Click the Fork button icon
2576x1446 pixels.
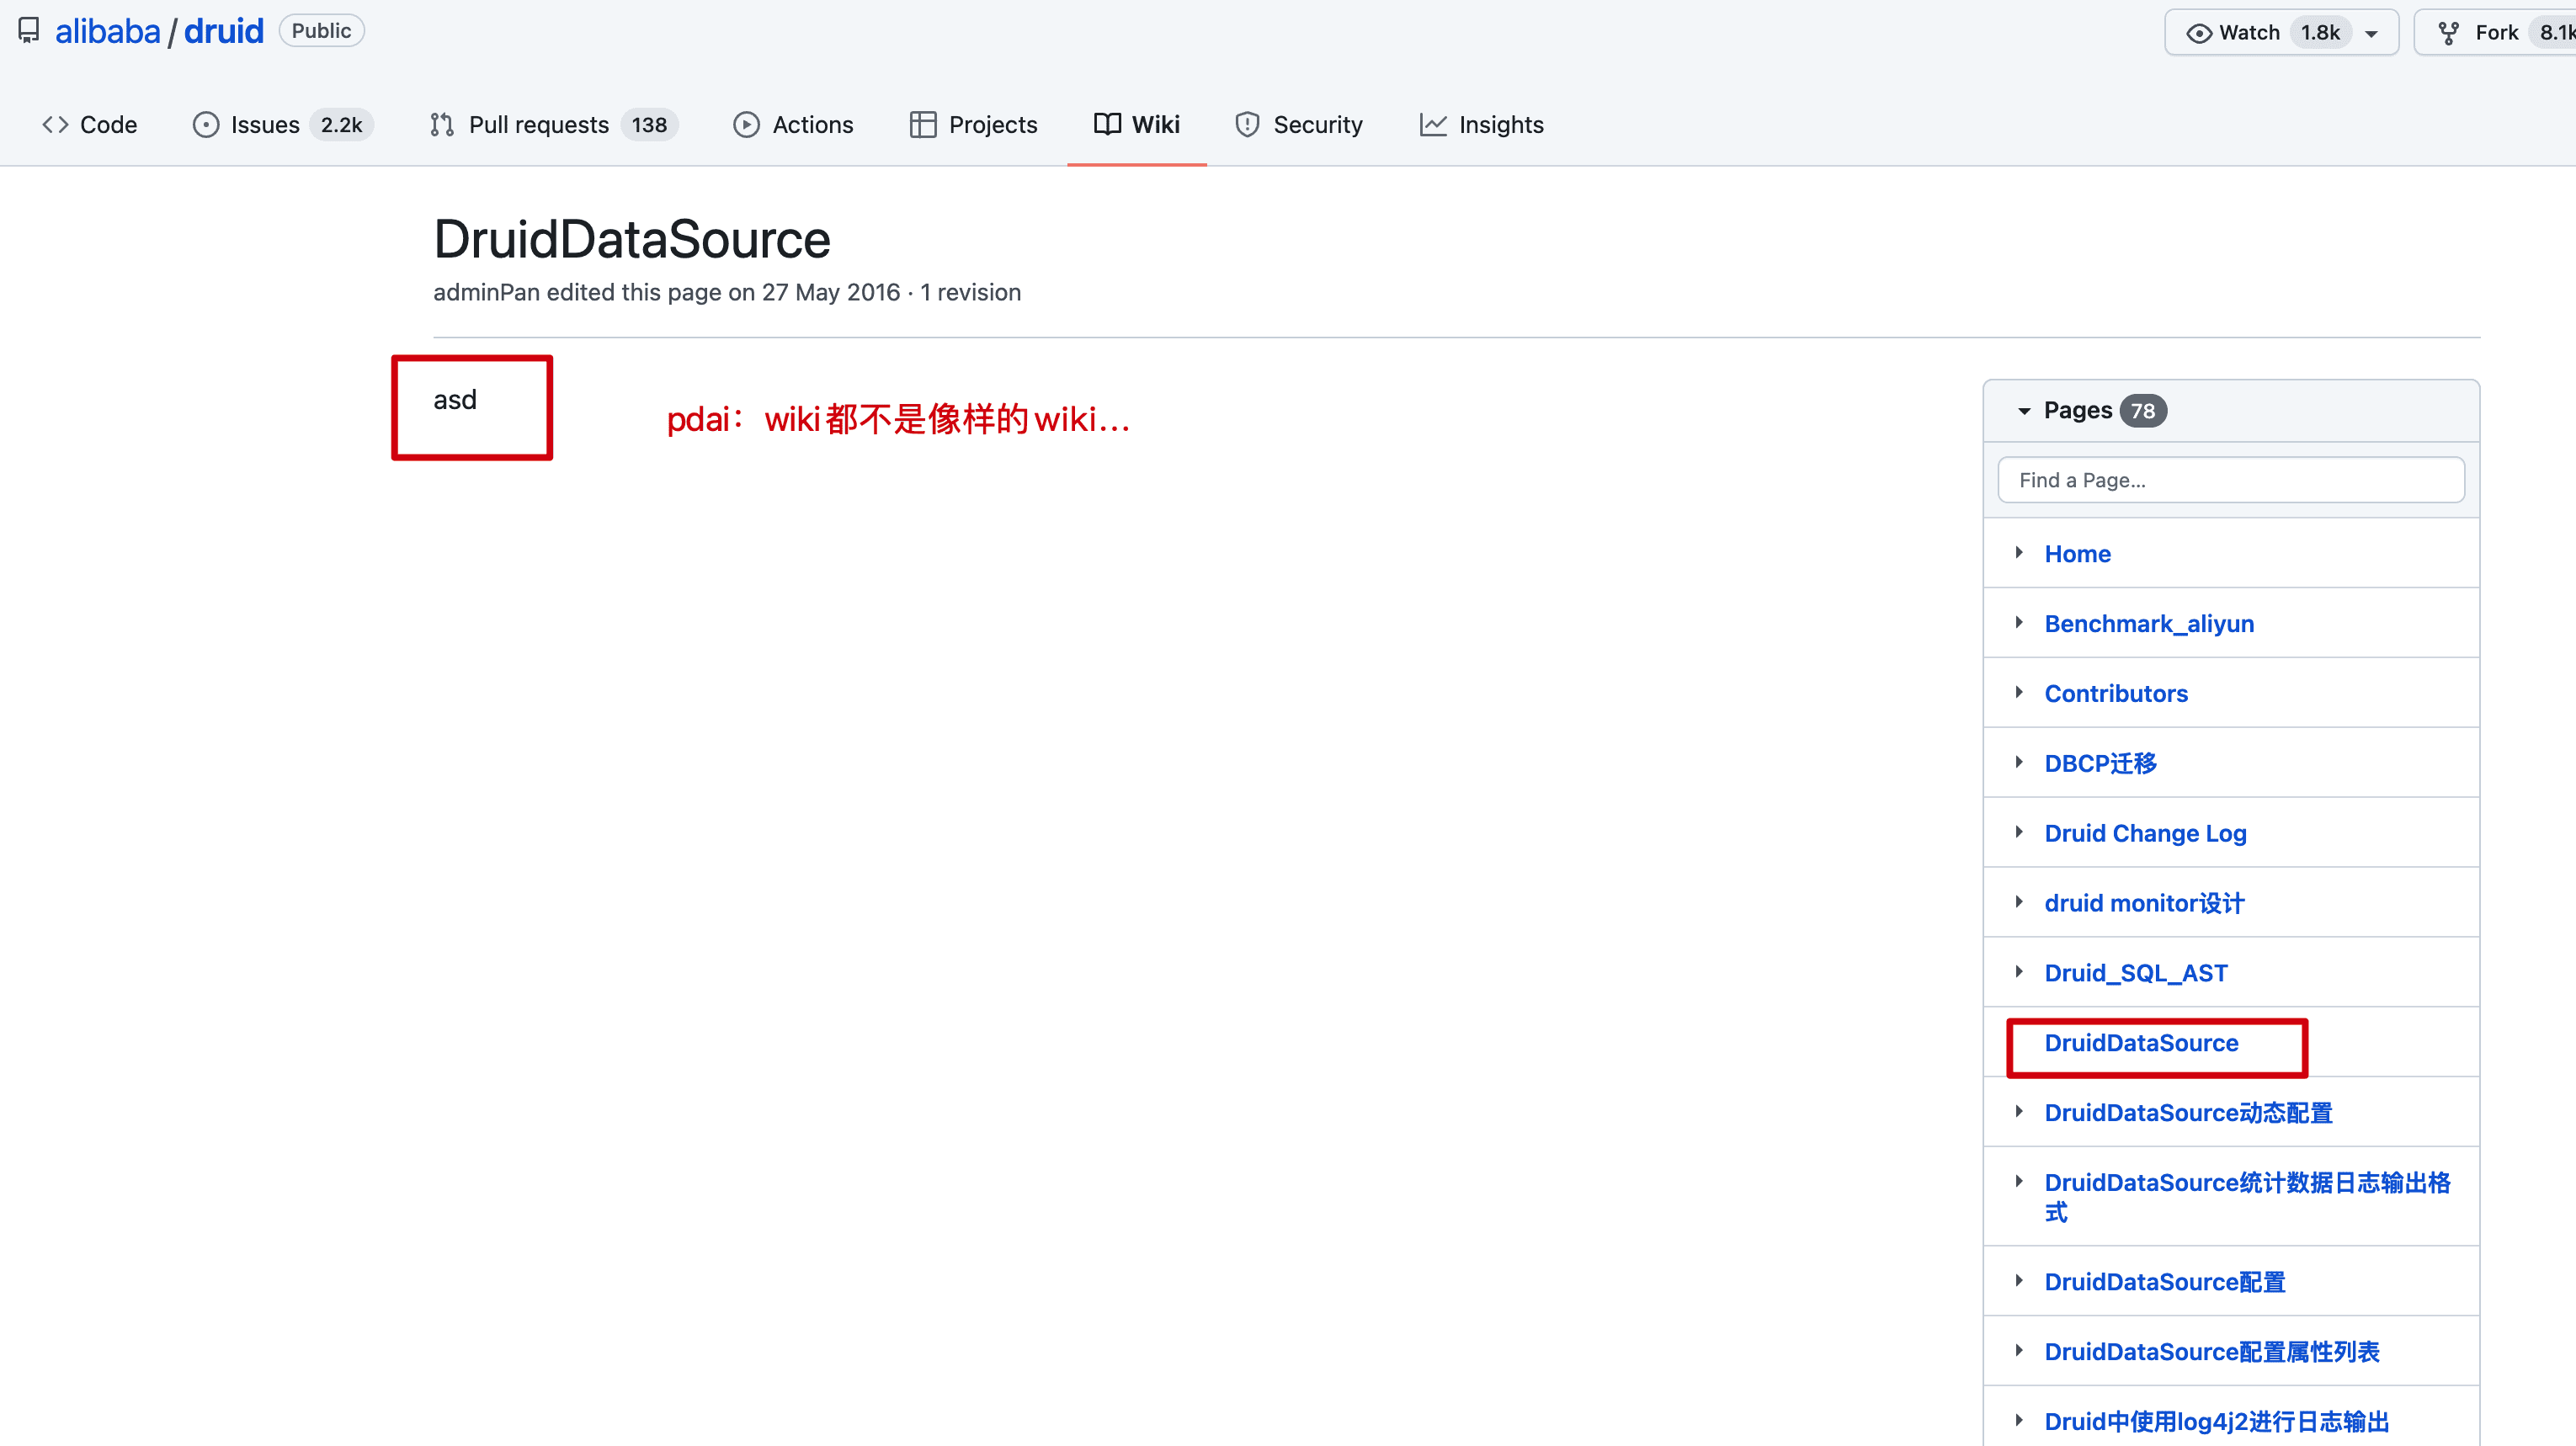[x=2449, y=33]
